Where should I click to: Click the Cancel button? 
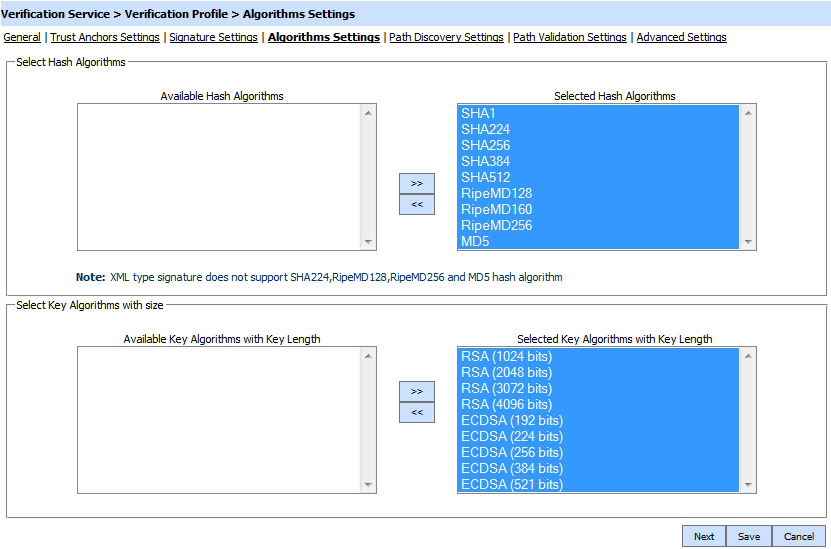799,536
